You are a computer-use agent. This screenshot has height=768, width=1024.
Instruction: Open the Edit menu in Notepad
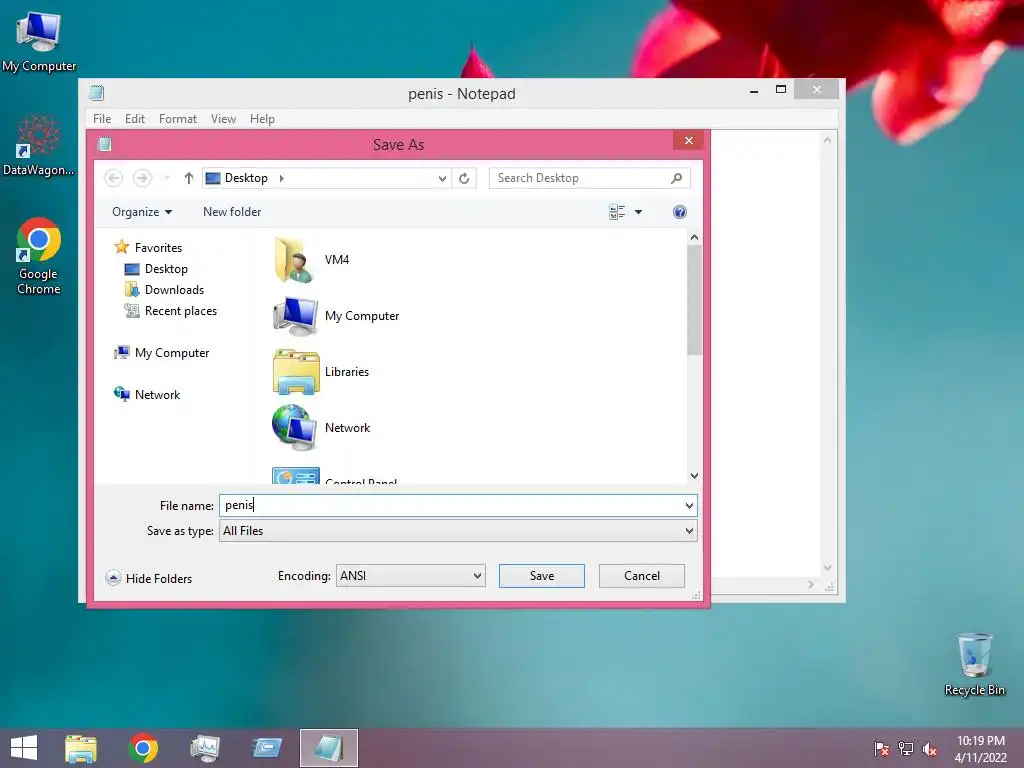tap(135, 119)
